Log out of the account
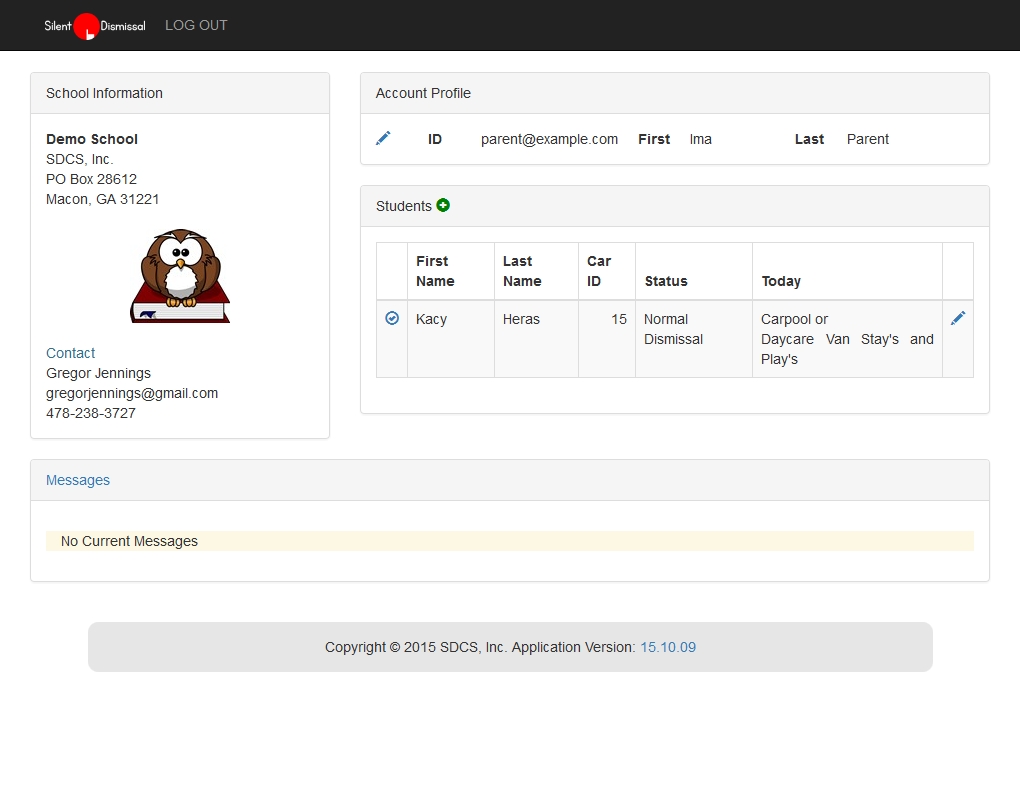1035x785 pixels. [196, 25]
